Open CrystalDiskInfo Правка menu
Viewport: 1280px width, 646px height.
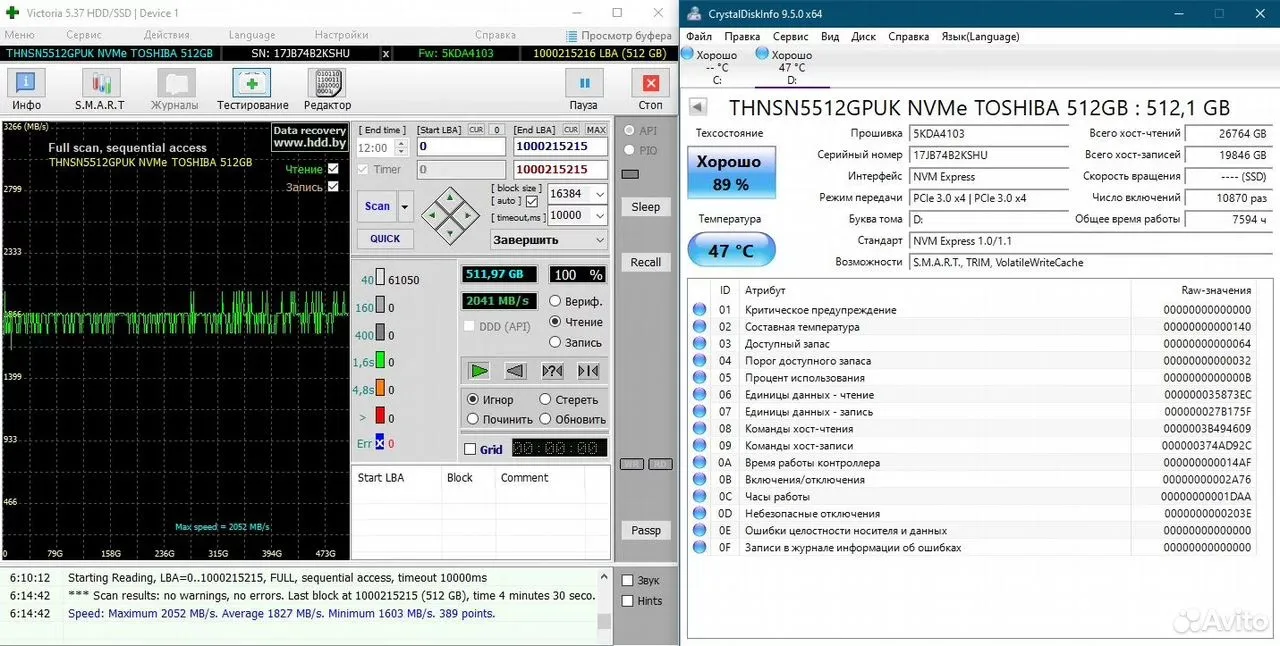742,36
